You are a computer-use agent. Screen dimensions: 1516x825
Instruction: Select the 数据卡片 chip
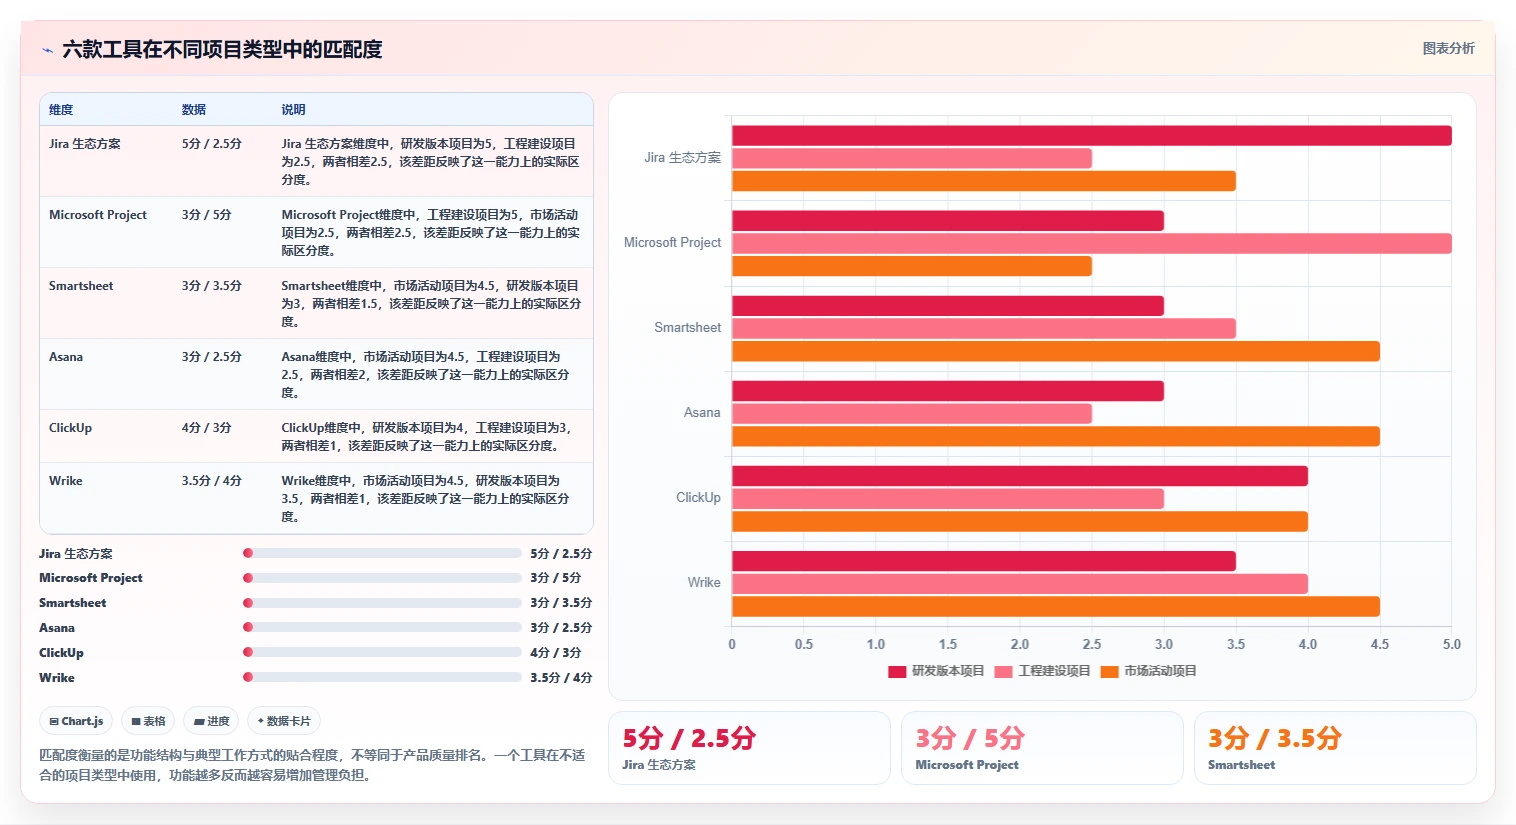284,721
